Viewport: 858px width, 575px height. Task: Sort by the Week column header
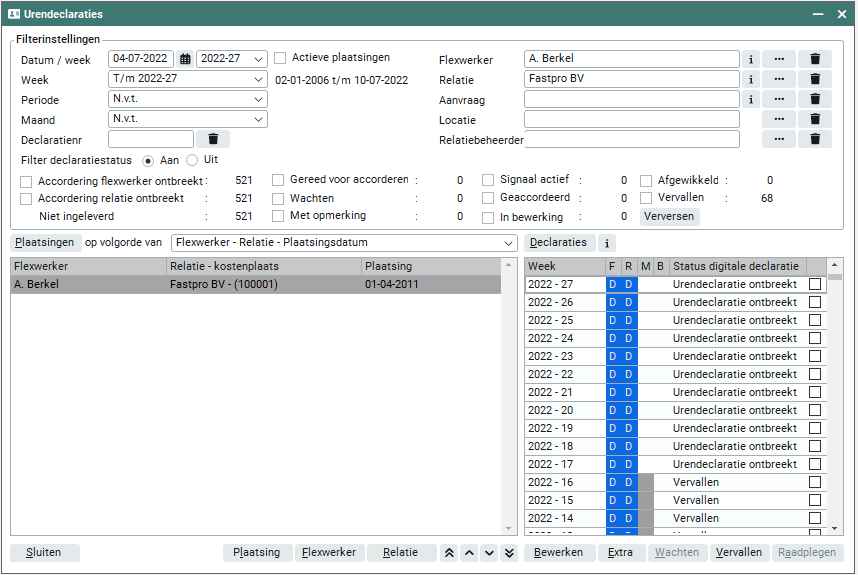pyautogui.click(x=564, y=266)
